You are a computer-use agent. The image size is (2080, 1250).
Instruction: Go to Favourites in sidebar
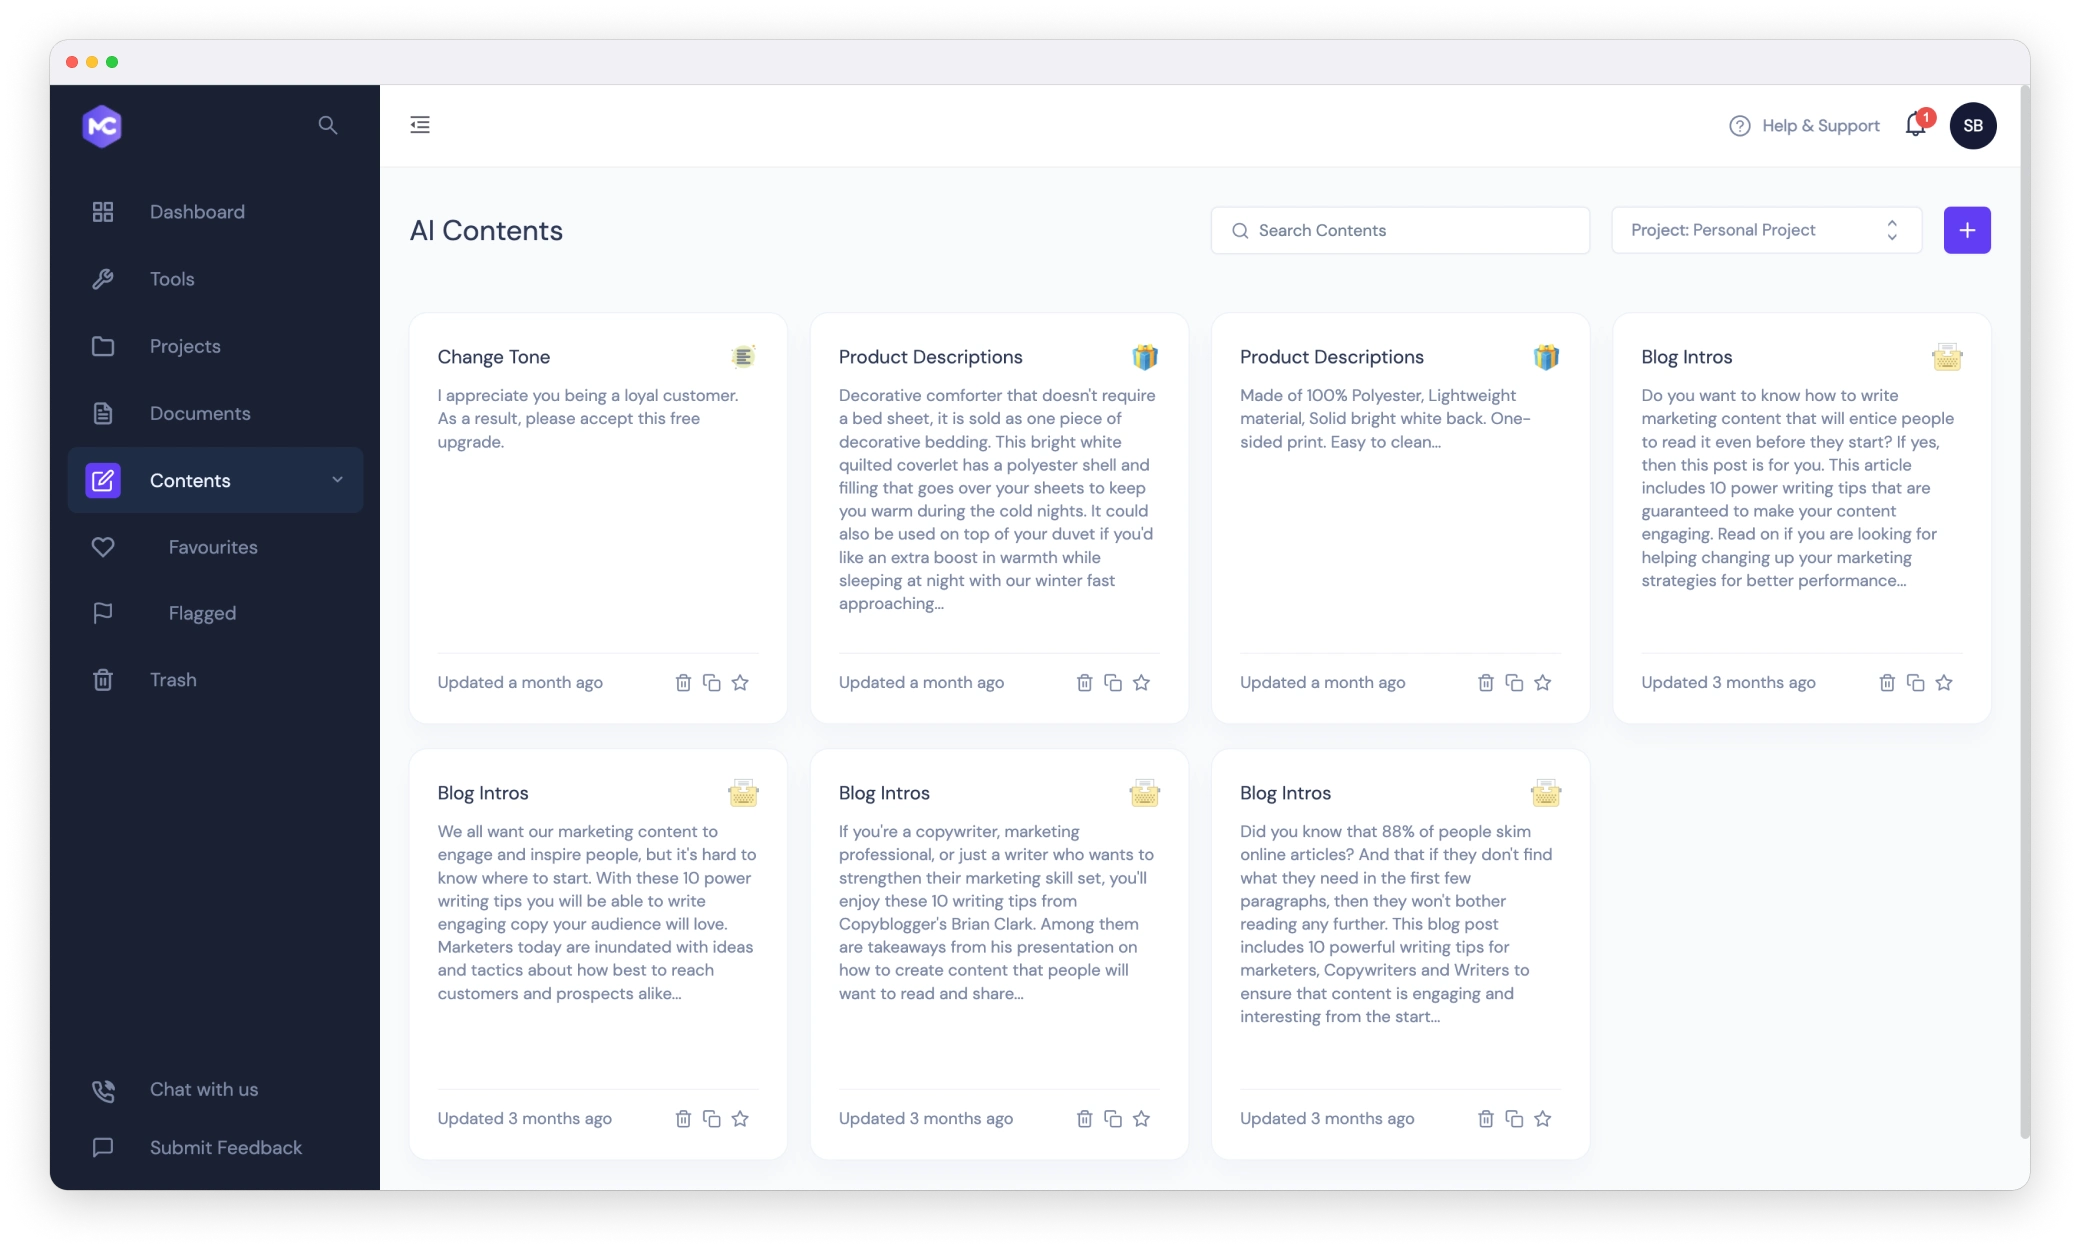[x=212, y=547]
